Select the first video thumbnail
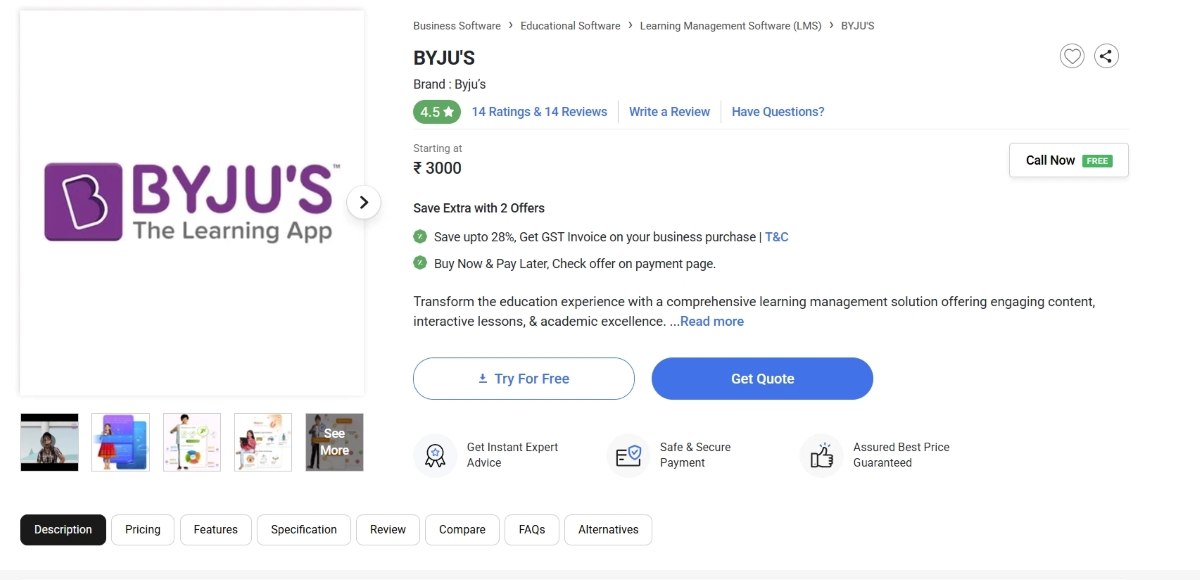 point(49,442)
